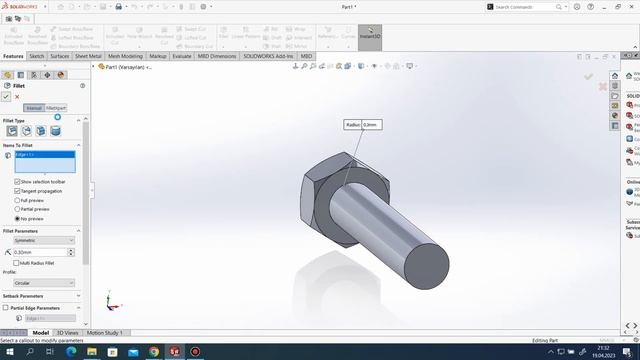
Task: Open Custom Properties tab in task pane
Action: 615,126
